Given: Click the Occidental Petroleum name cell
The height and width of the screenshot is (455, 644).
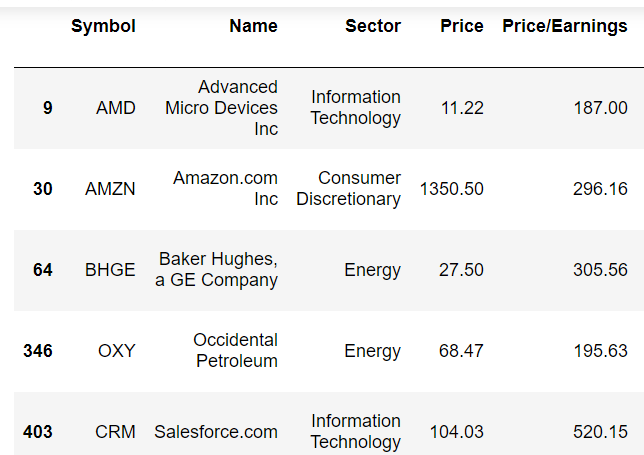Looking at the screenshot, I should [235, 351].
